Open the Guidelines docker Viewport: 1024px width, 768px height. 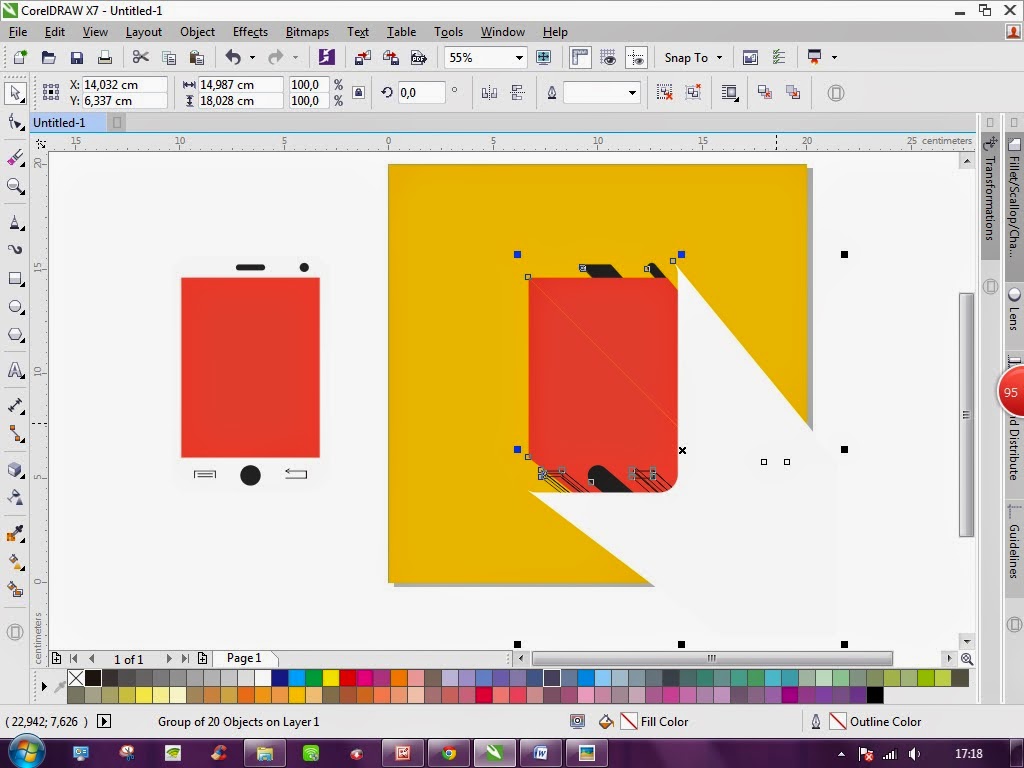click(1014, 545)
